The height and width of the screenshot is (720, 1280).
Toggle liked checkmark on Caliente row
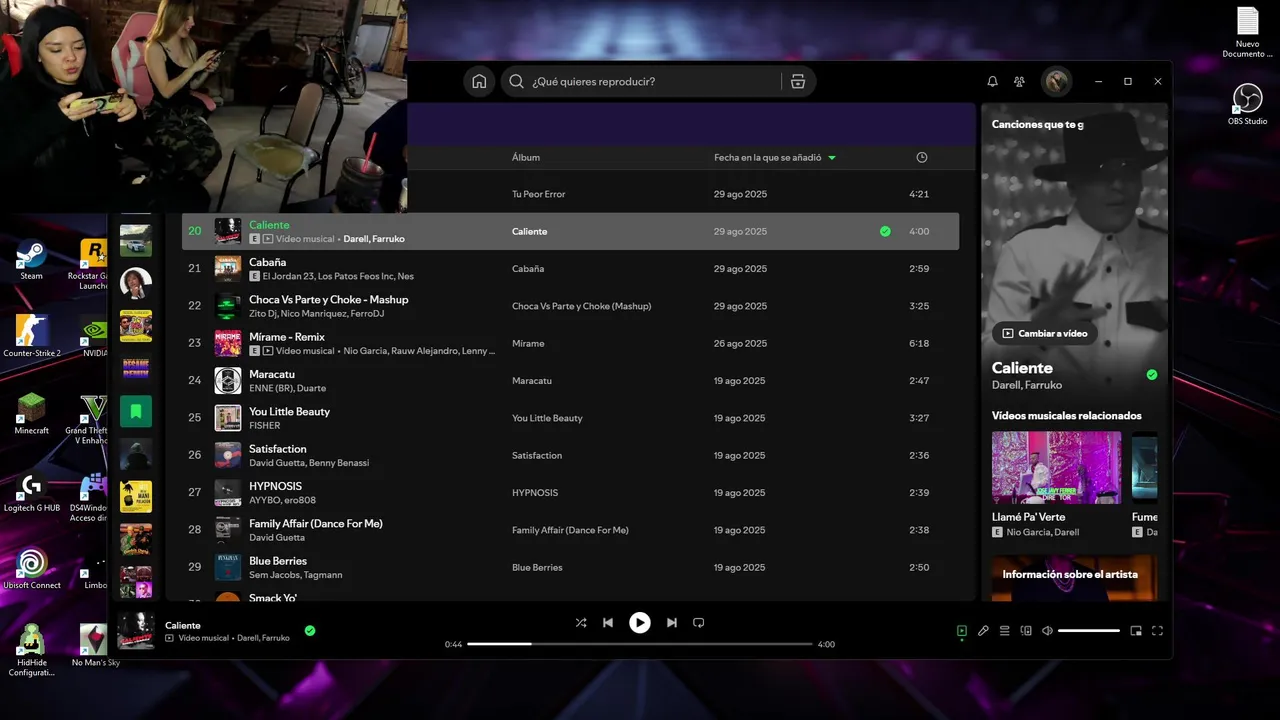885,231
